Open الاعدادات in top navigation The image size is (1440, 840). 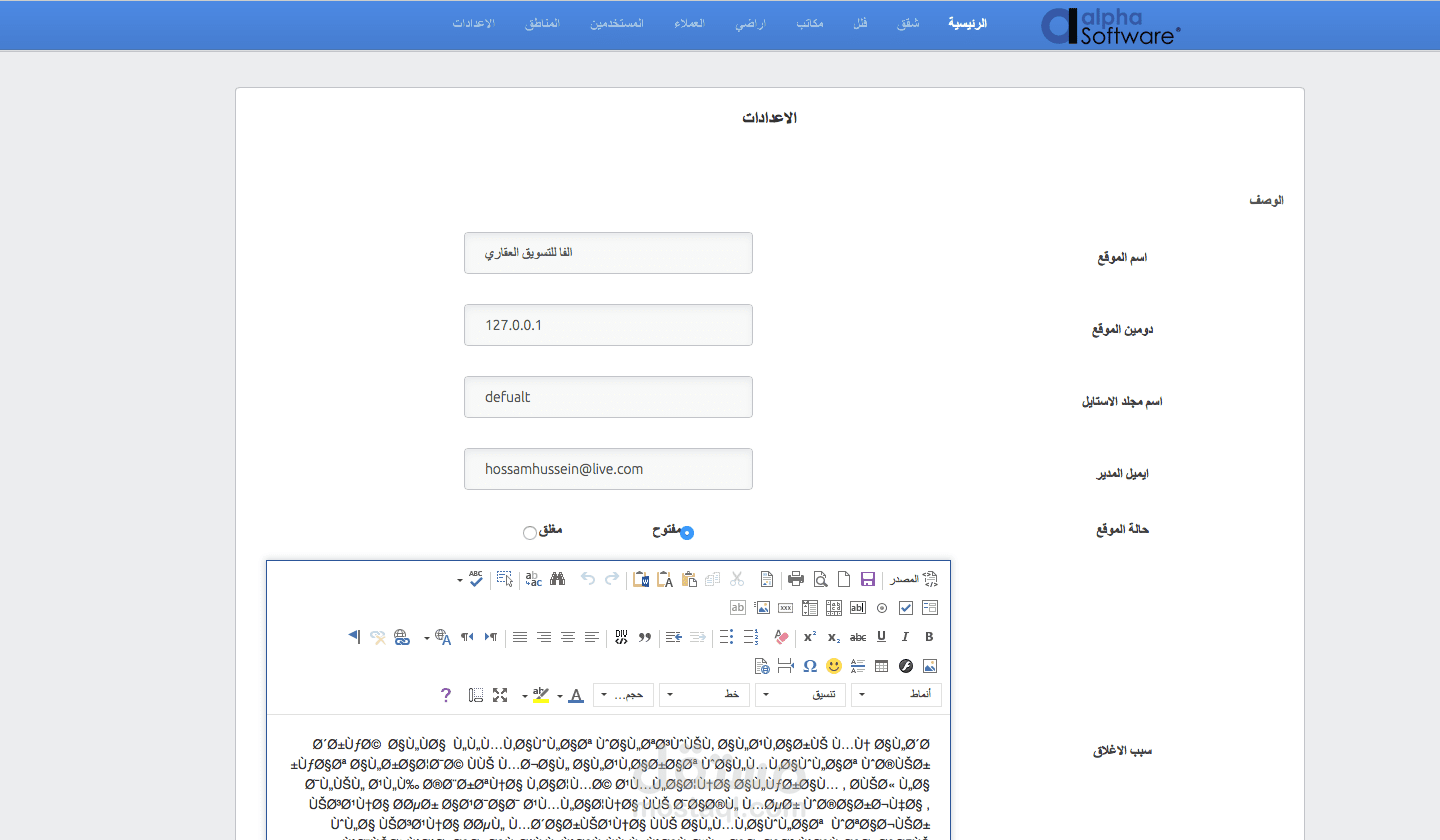pos(473,22)
